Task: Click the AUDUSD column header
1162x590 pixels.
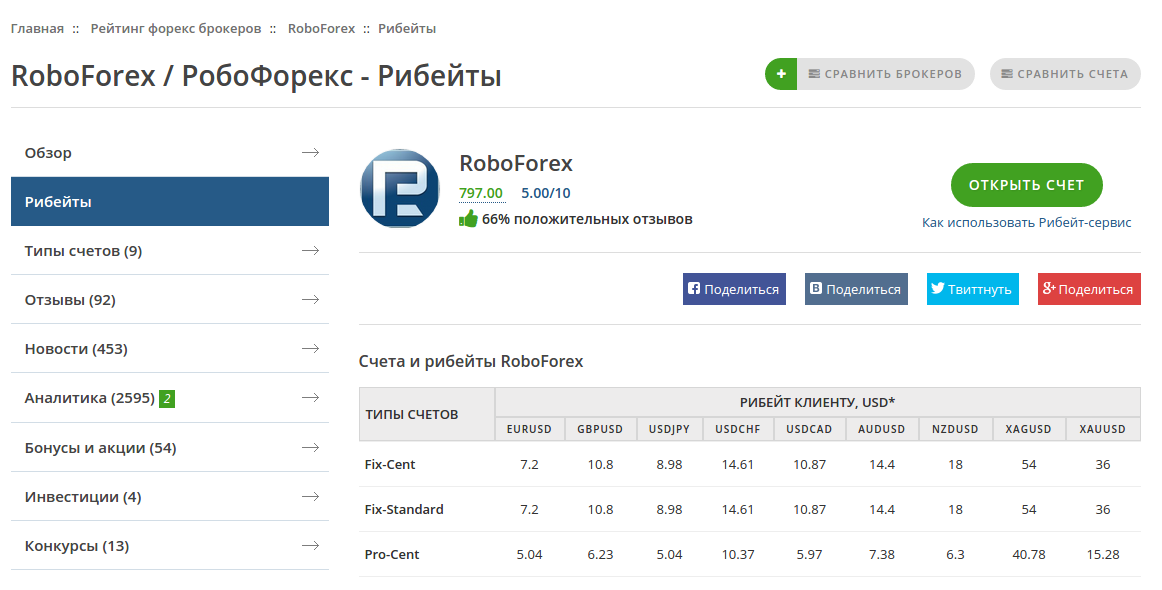Action: [882, 429]
